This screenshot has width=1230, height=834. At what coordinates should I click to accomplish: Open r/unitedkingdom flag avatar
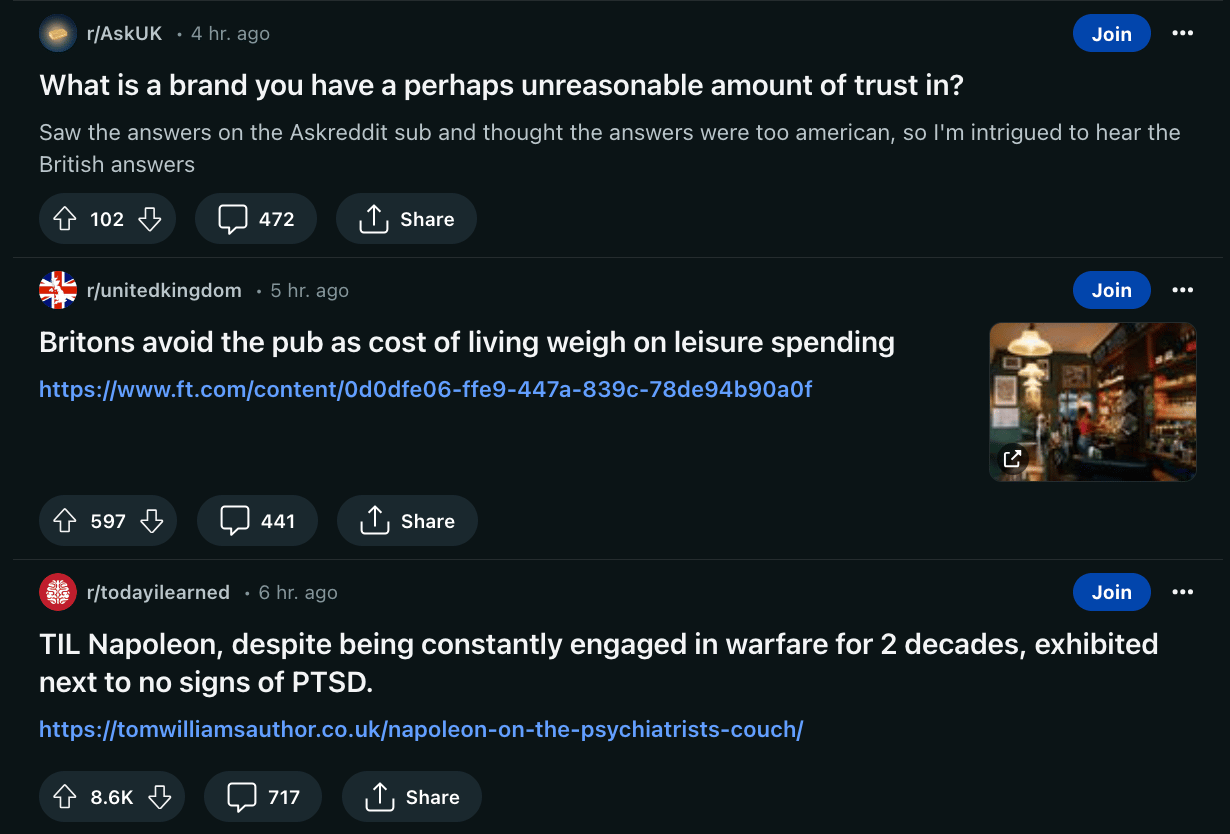[x=58, y=291]
